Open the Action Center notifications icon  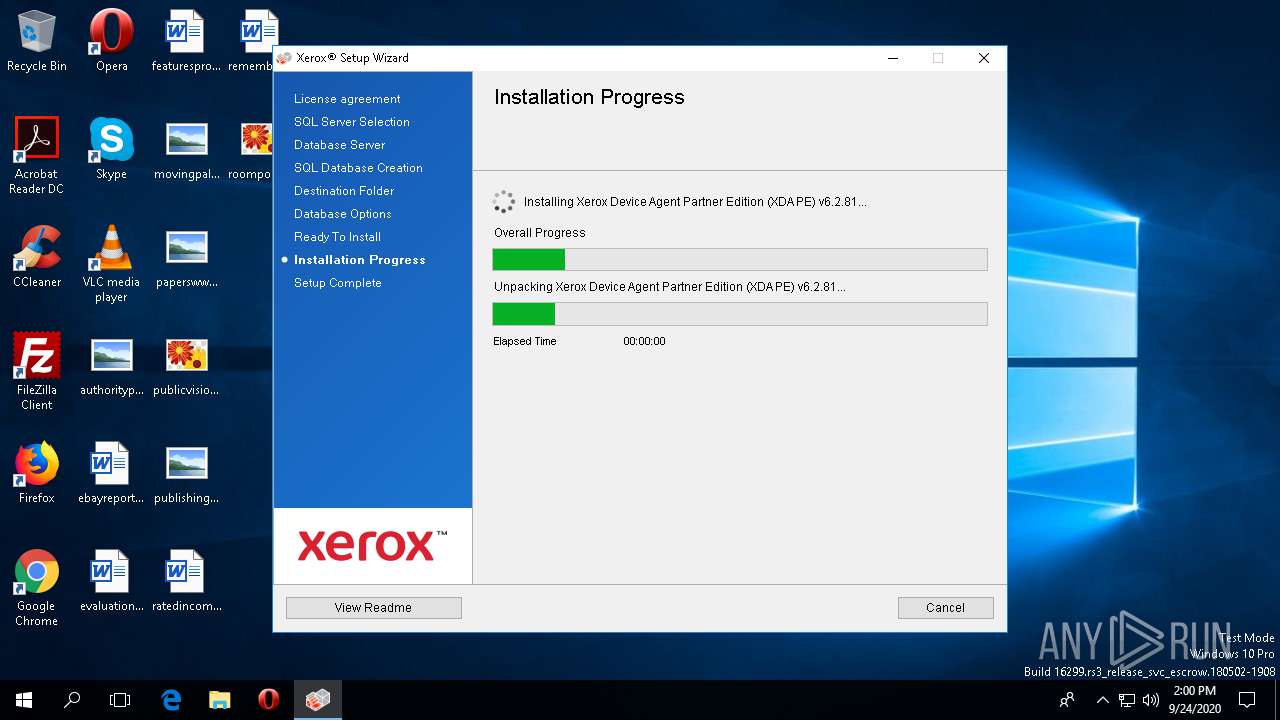tap(1247, 700)
